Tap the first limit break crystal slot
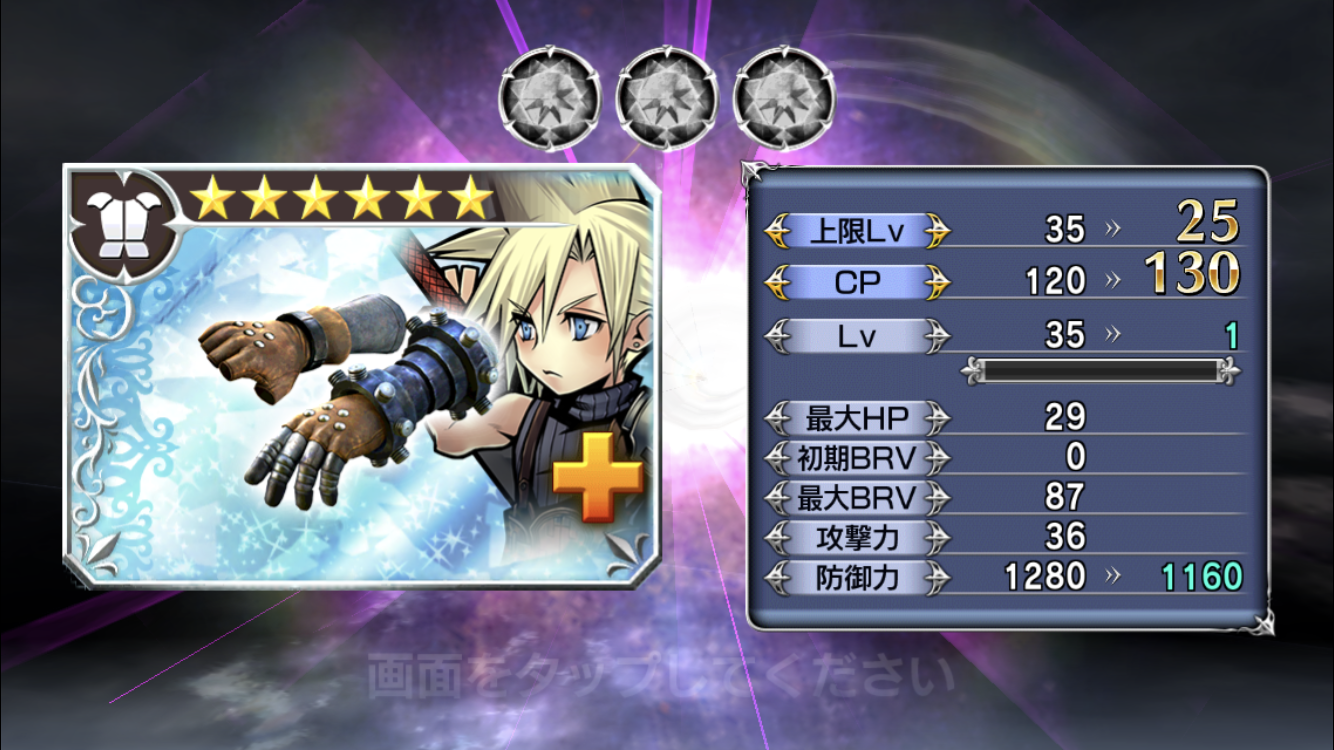This screenshot has height=750, width=1334. tap(550, 99)
